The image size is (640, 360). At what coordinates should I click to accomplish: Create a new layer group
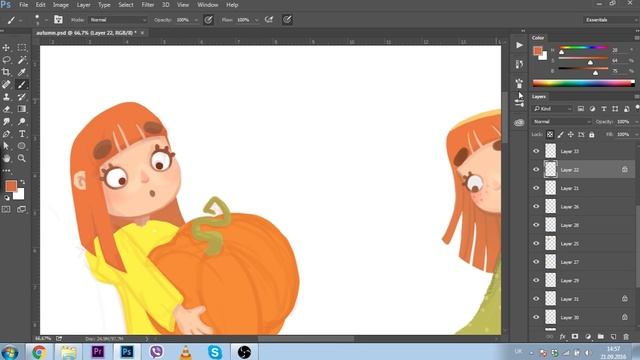pos(600,337)
